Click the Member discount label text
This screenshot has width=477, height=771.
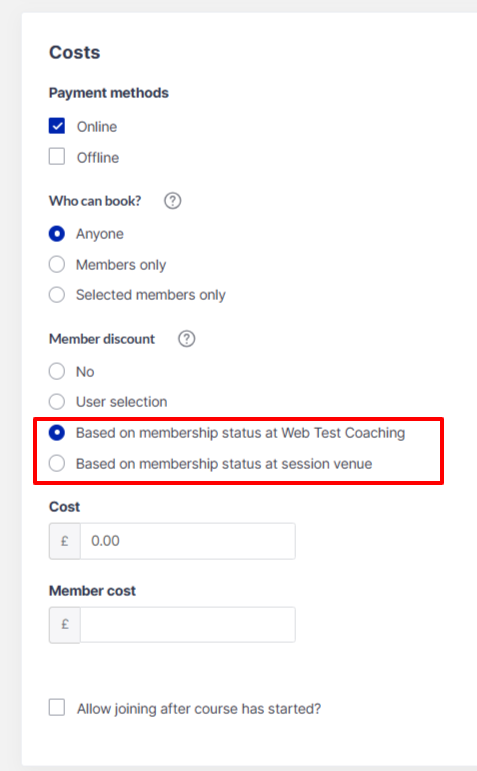pos(102,339)
